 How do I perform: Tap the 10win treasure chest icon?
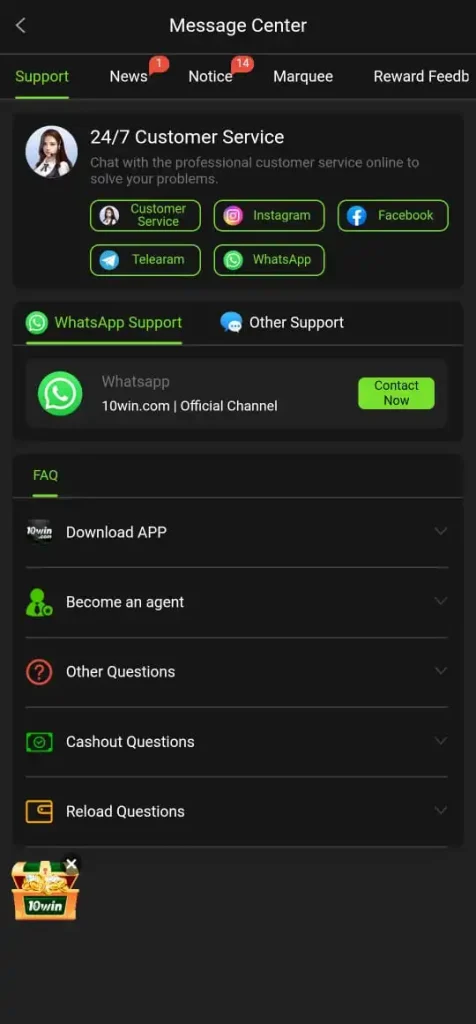coord(44,891)
